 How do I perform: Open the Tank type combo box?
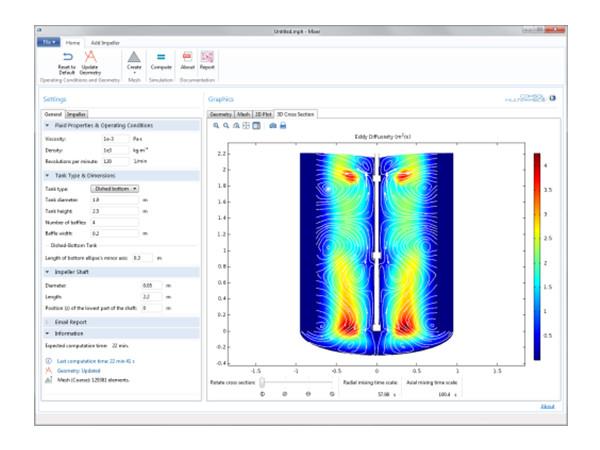tap(114, 189)
